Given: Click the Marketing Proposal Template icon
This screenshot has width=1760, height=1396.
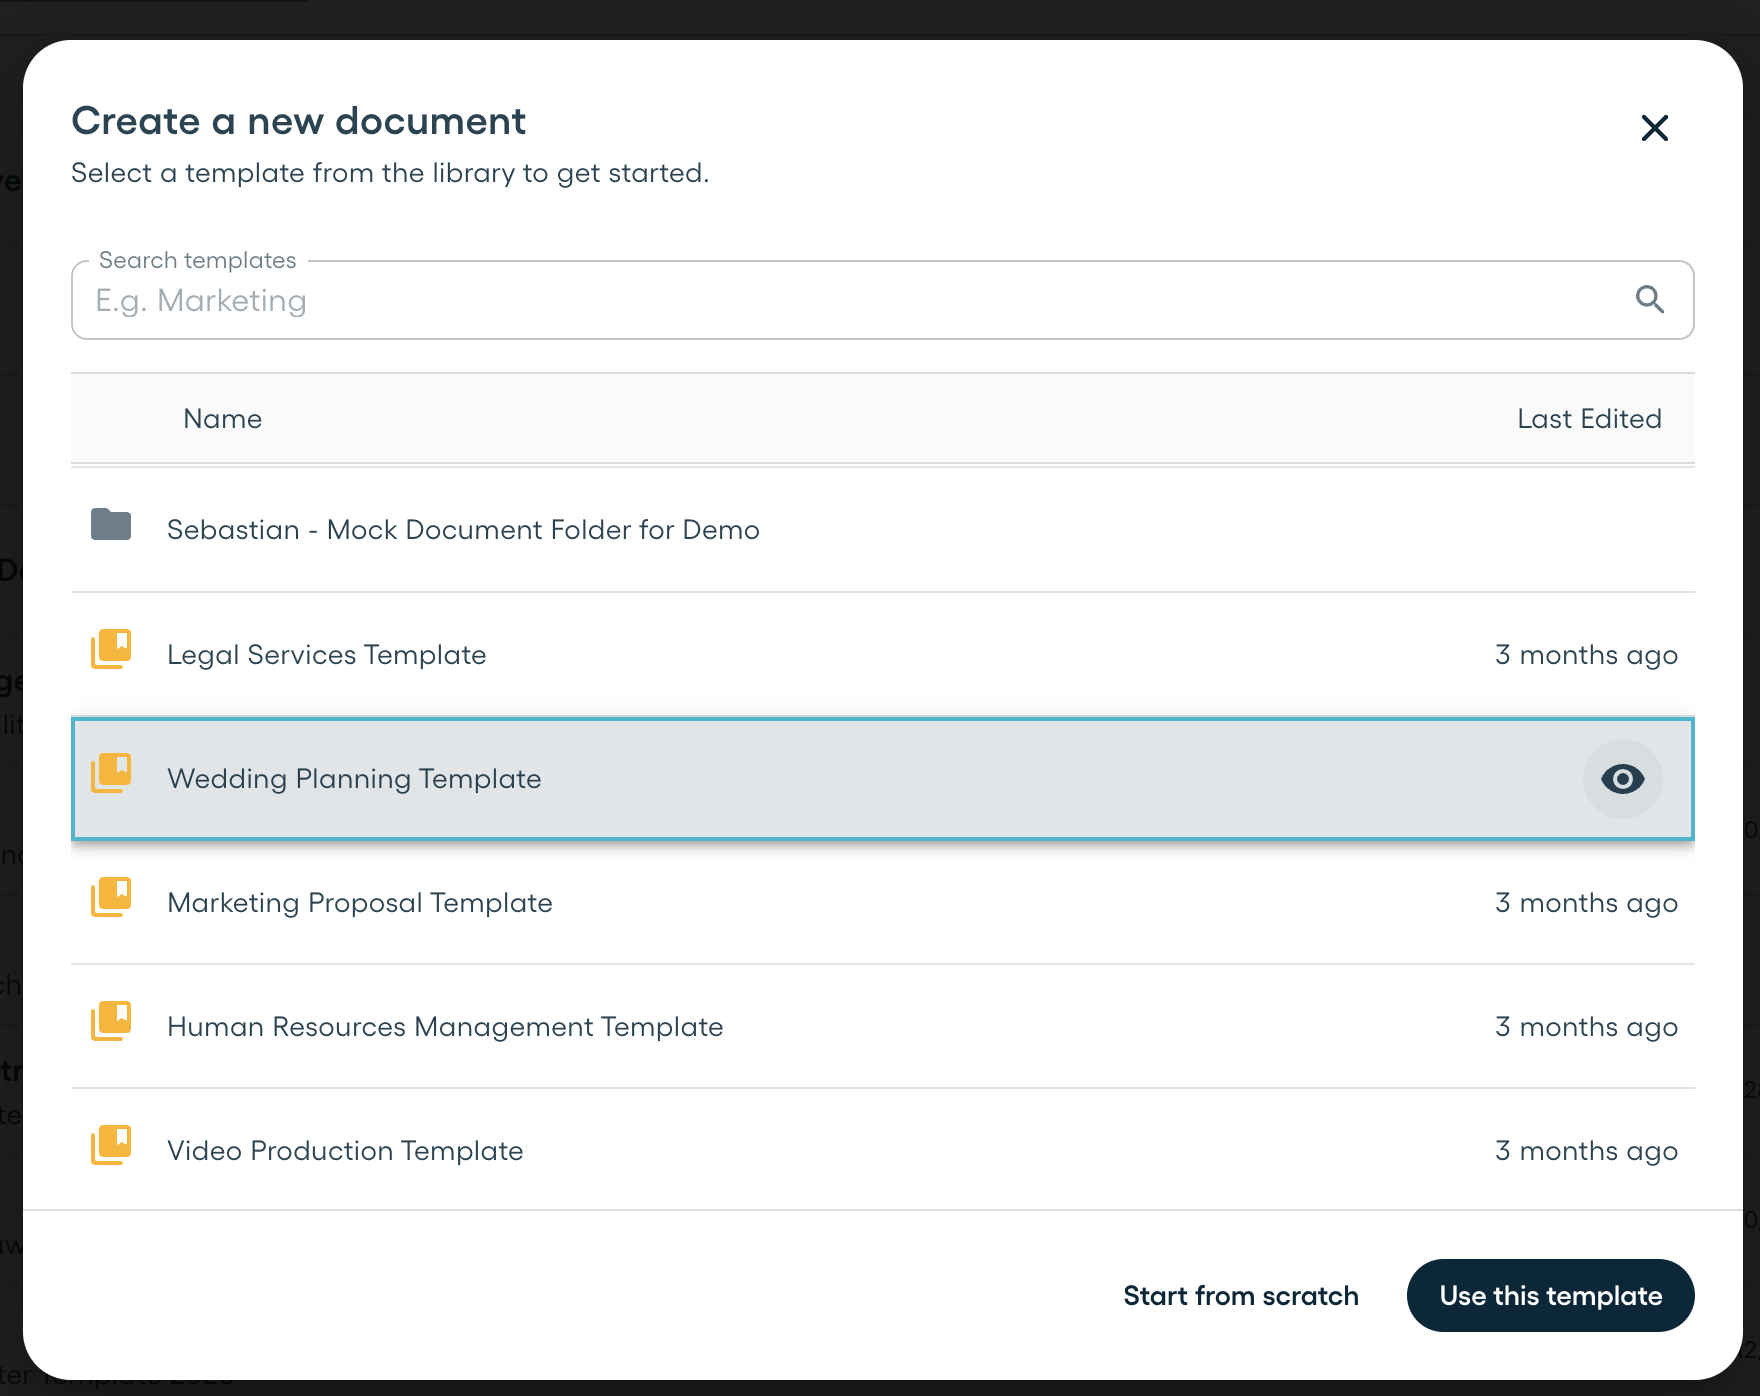Looking at the screenshot, I should click(x=111, y=898).
